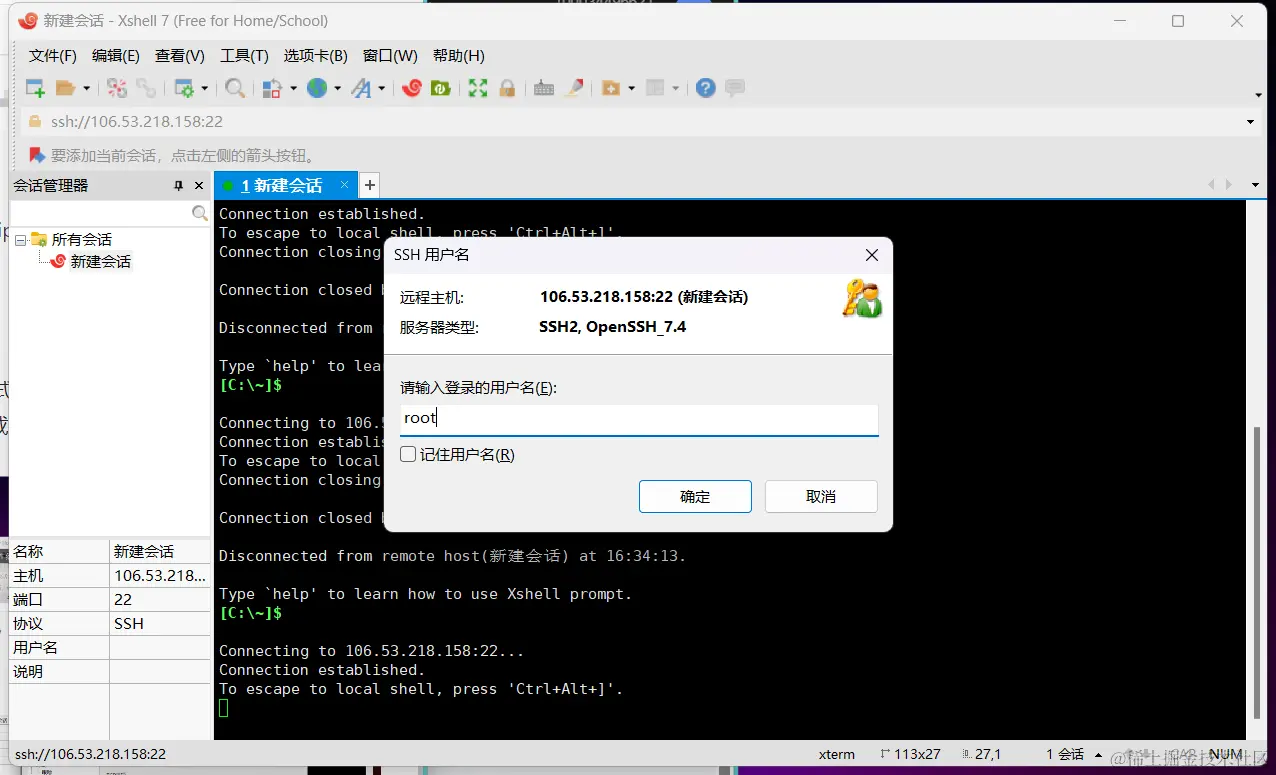Toggle fullscreen with green arrows icon
Screen dimensions: 1276x775
[x=478, y=88]
